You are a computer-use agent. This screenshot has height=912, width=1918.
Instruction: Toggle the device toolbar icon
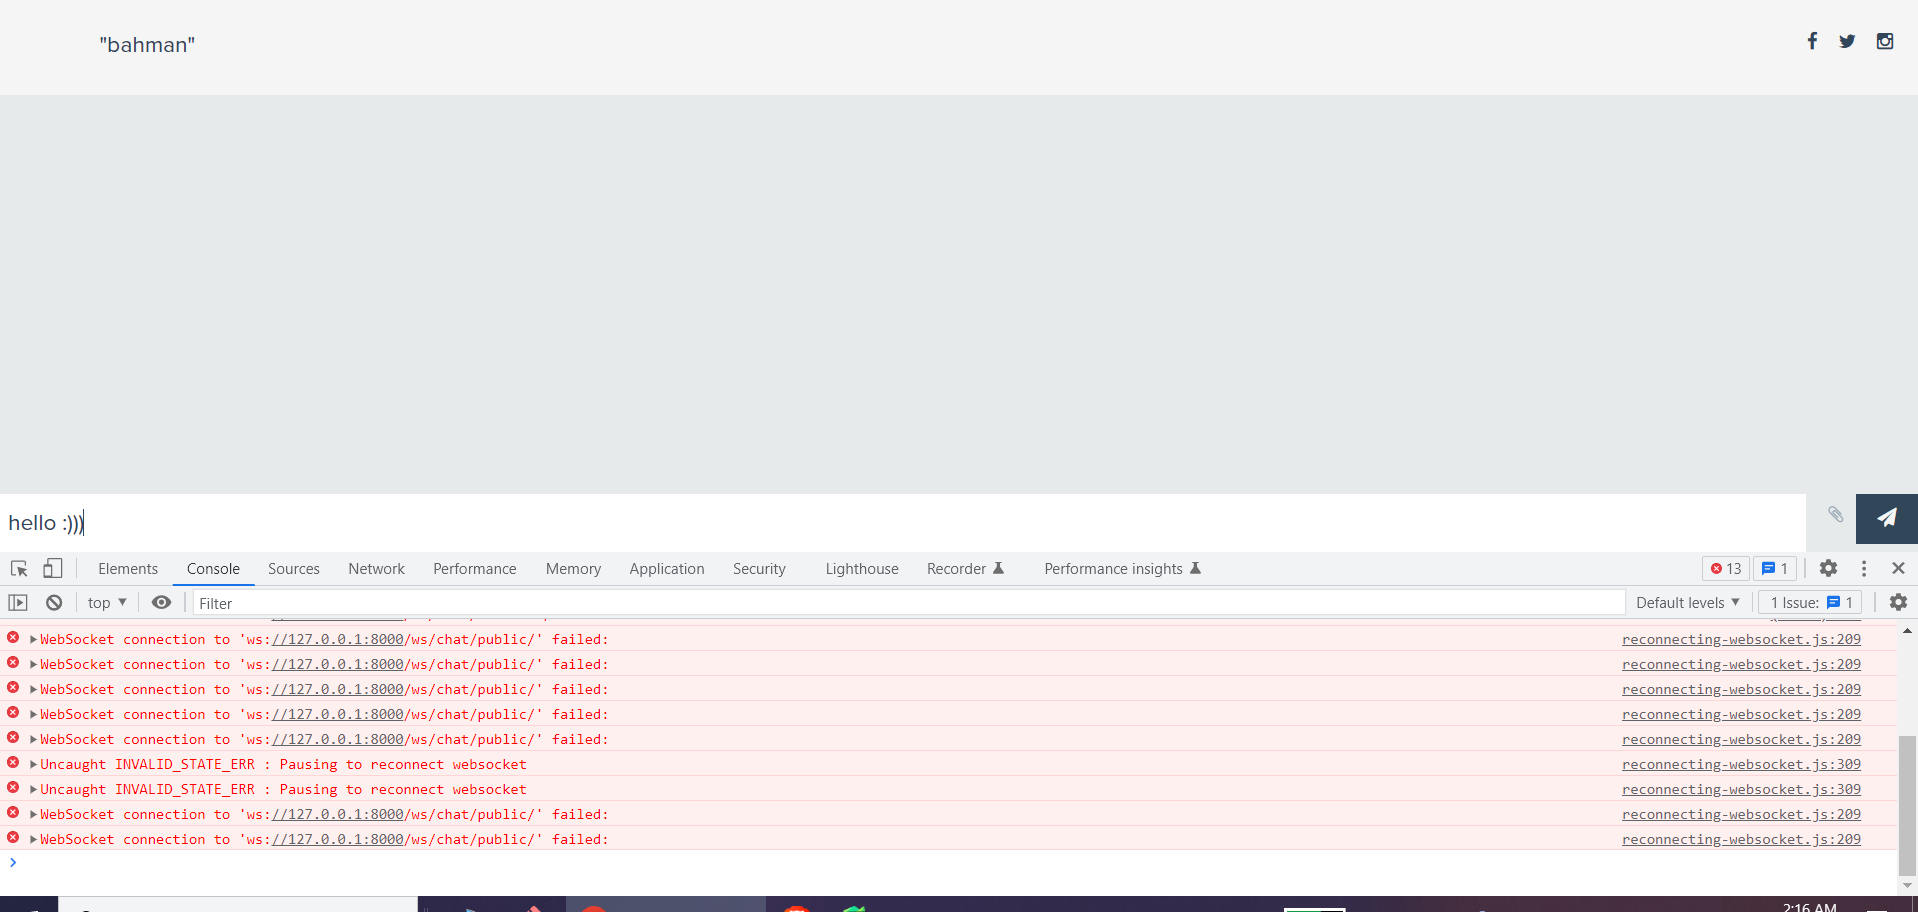[x=53, y=569]
